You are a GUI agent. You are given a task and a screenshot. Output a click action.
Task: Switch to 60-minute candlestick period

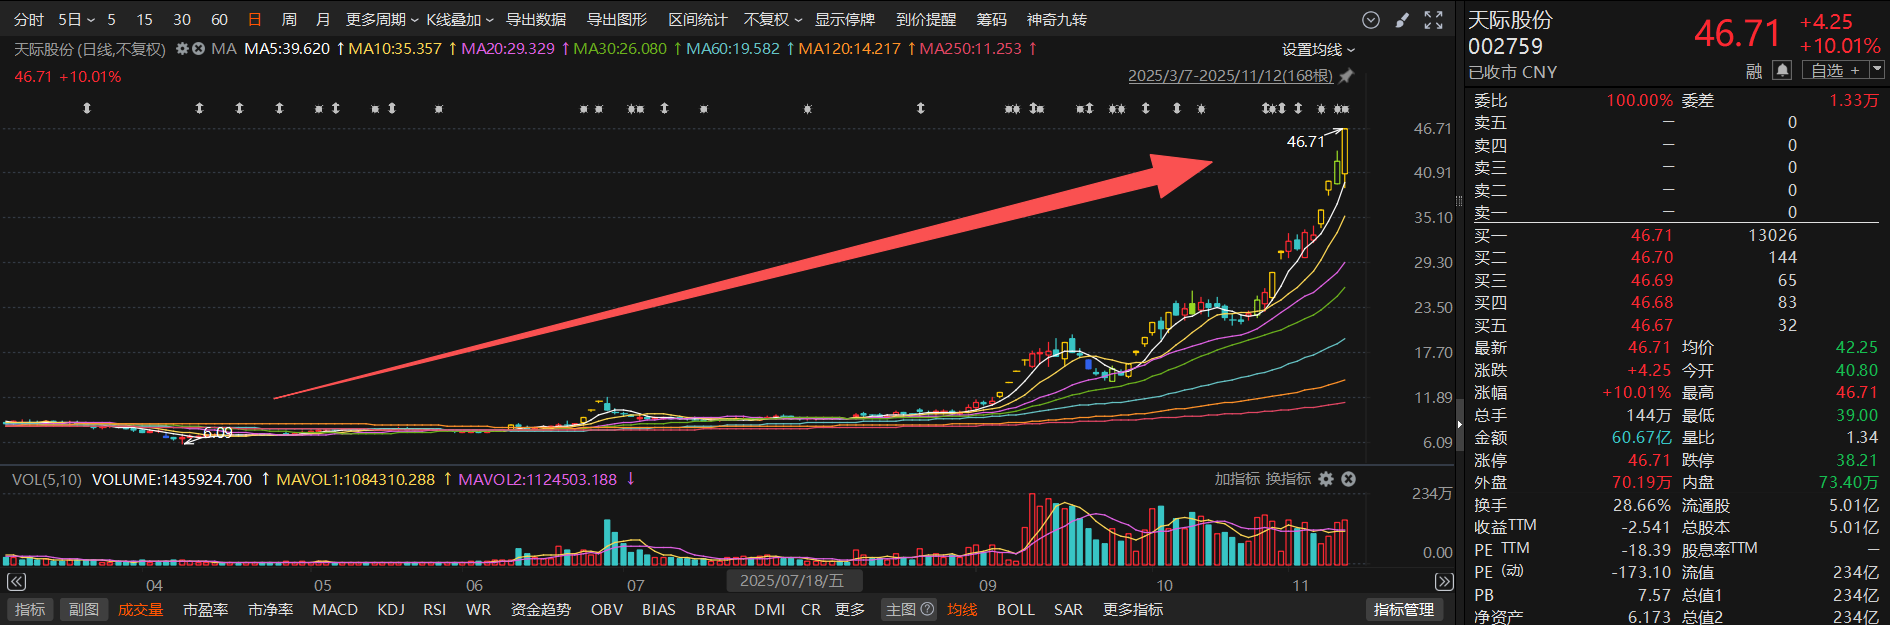(x=220, y=19)
